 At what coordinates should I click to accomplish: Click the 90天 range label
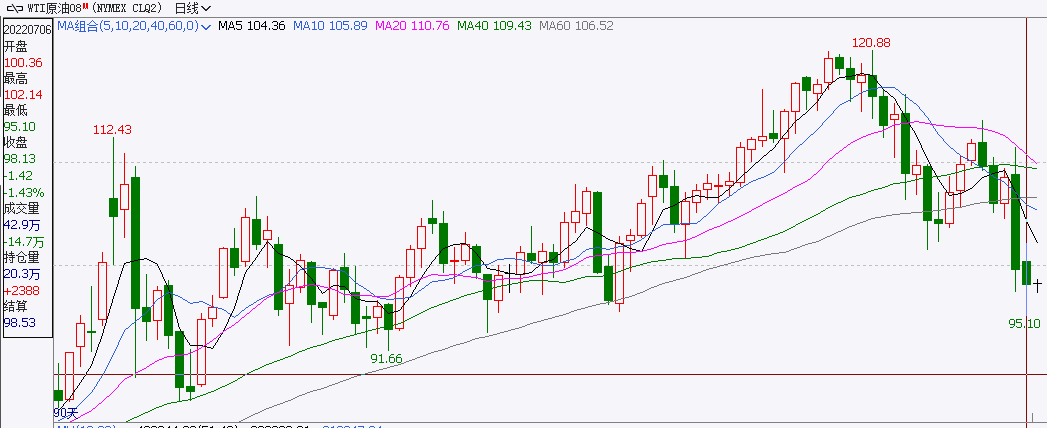(66, 412)
